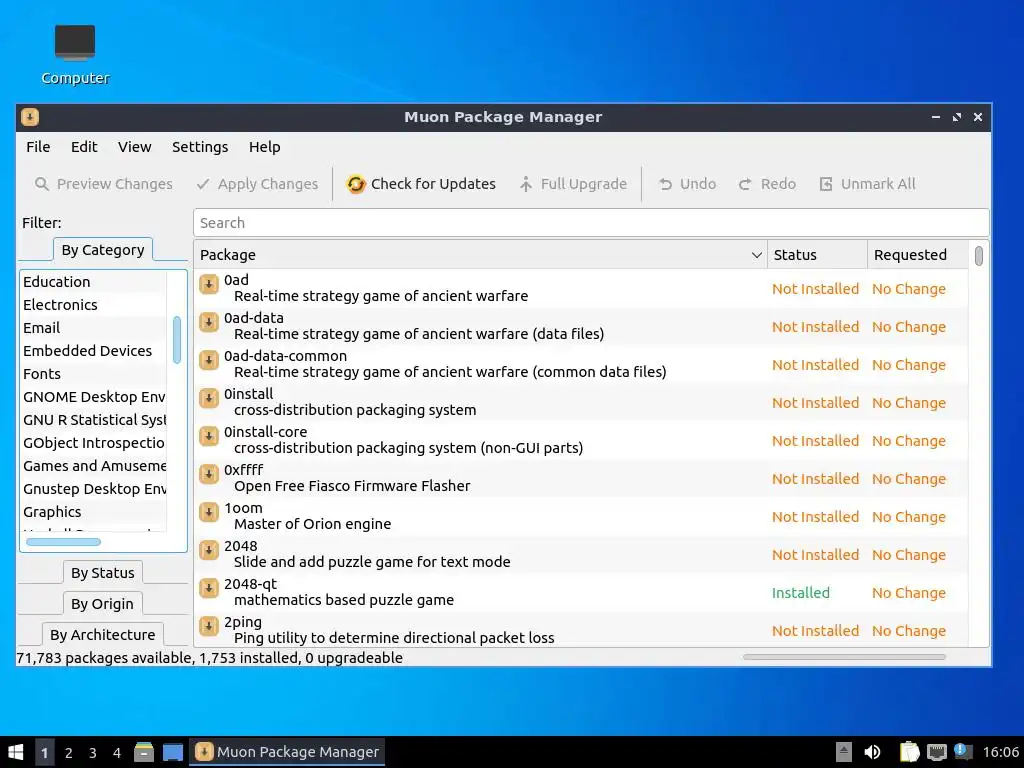Click the network tray icon
The width and height of the screenshot is (1024, 768).
coord(936,752)
